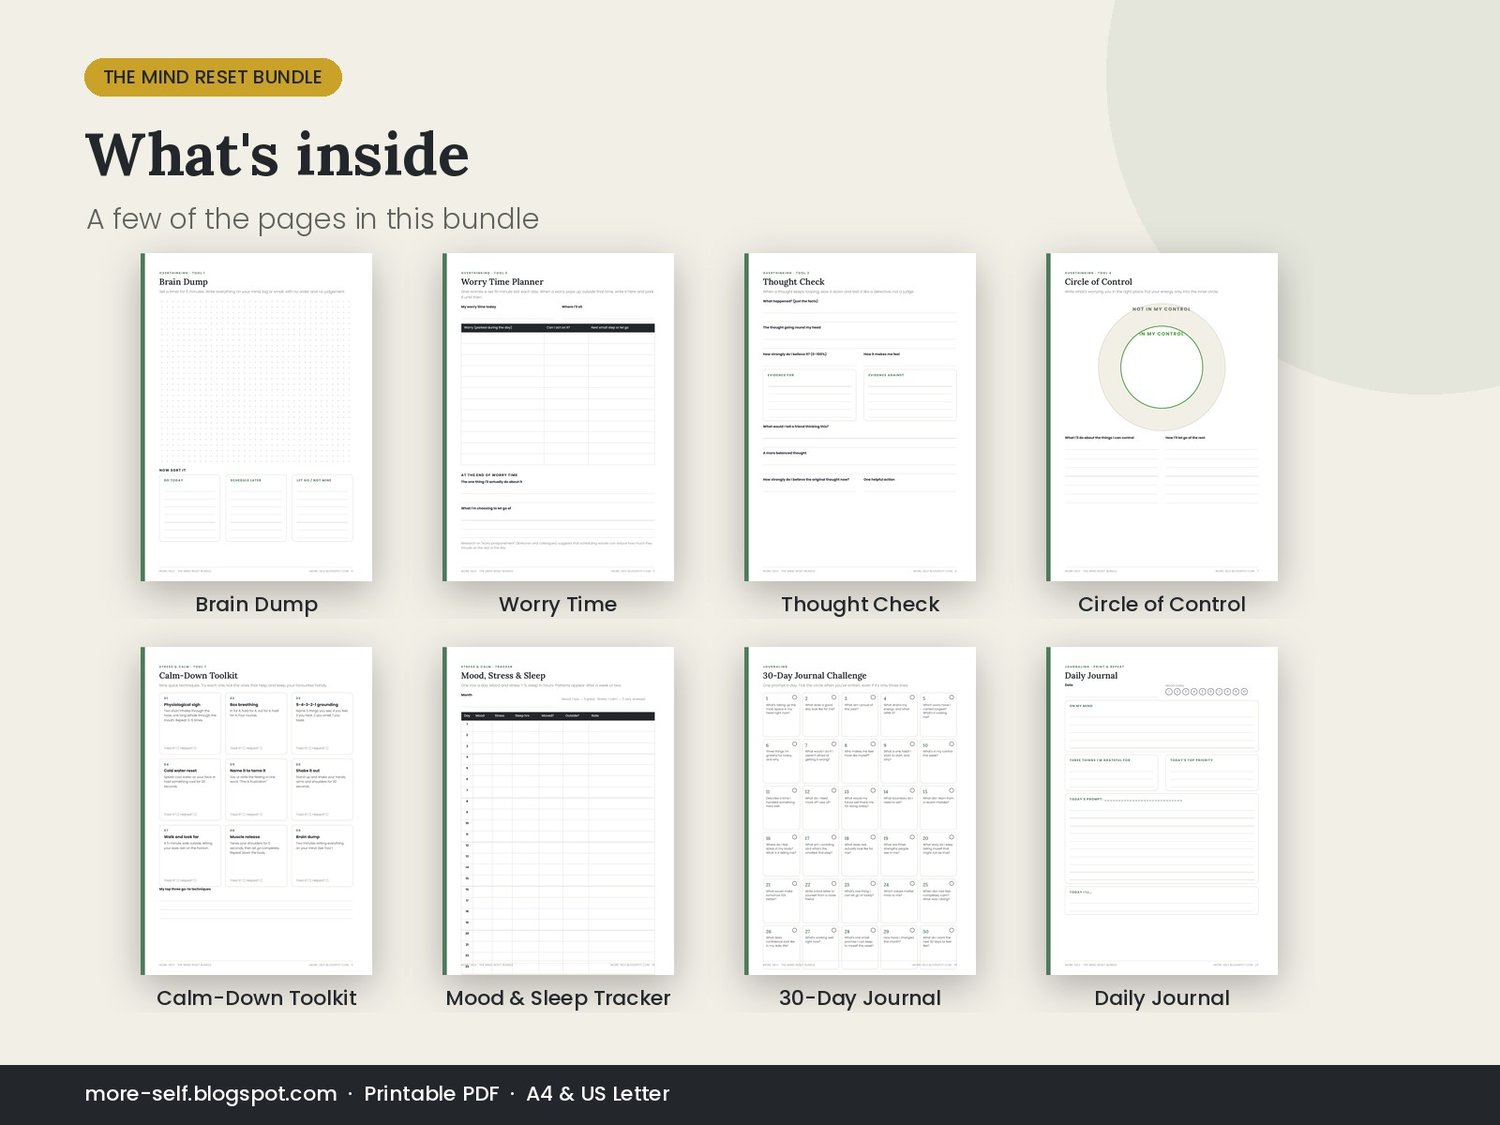The height and width of the screenshot is (1125, 1500).
Task: Open the Daily Journal page thumbnail
Action: 1162,811
